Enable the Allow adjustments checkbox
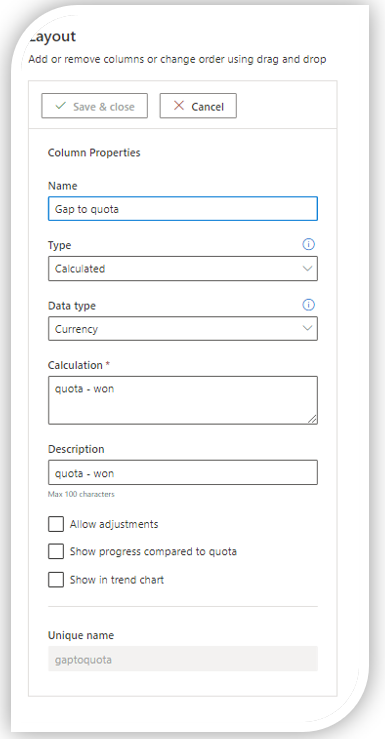 [x=56, y=524]
